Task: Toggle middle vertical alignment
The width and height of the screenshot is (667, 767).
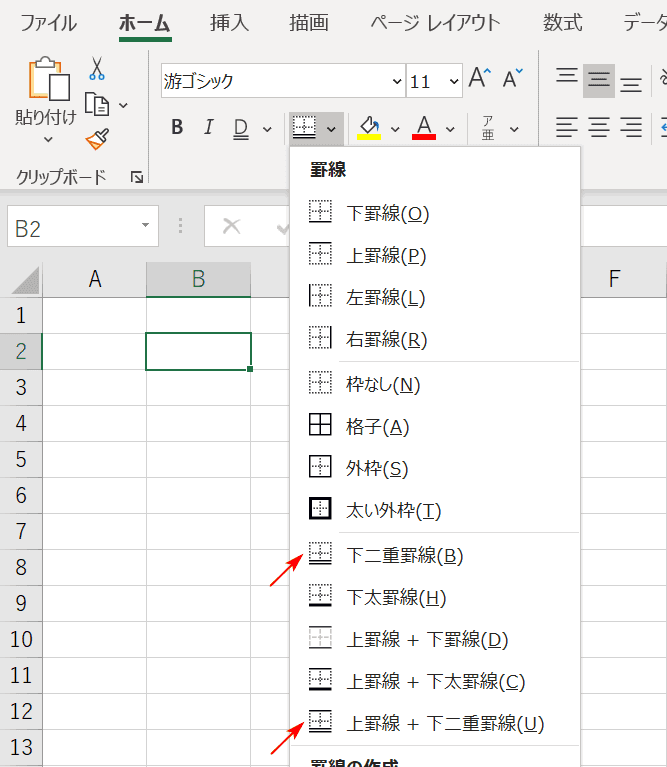Action: [x=599, y=80]
